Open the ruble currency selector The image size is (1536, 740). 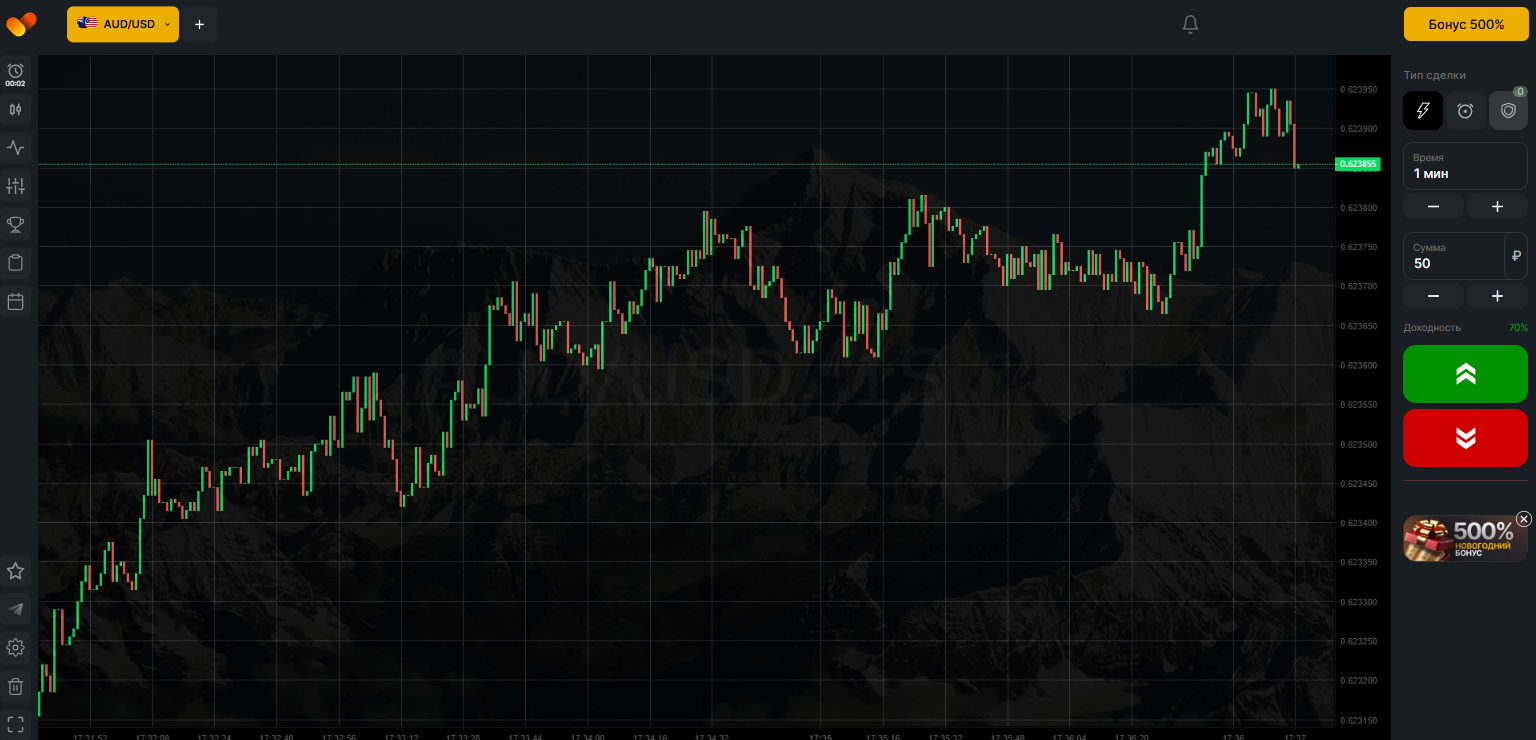pos(1516,256)
